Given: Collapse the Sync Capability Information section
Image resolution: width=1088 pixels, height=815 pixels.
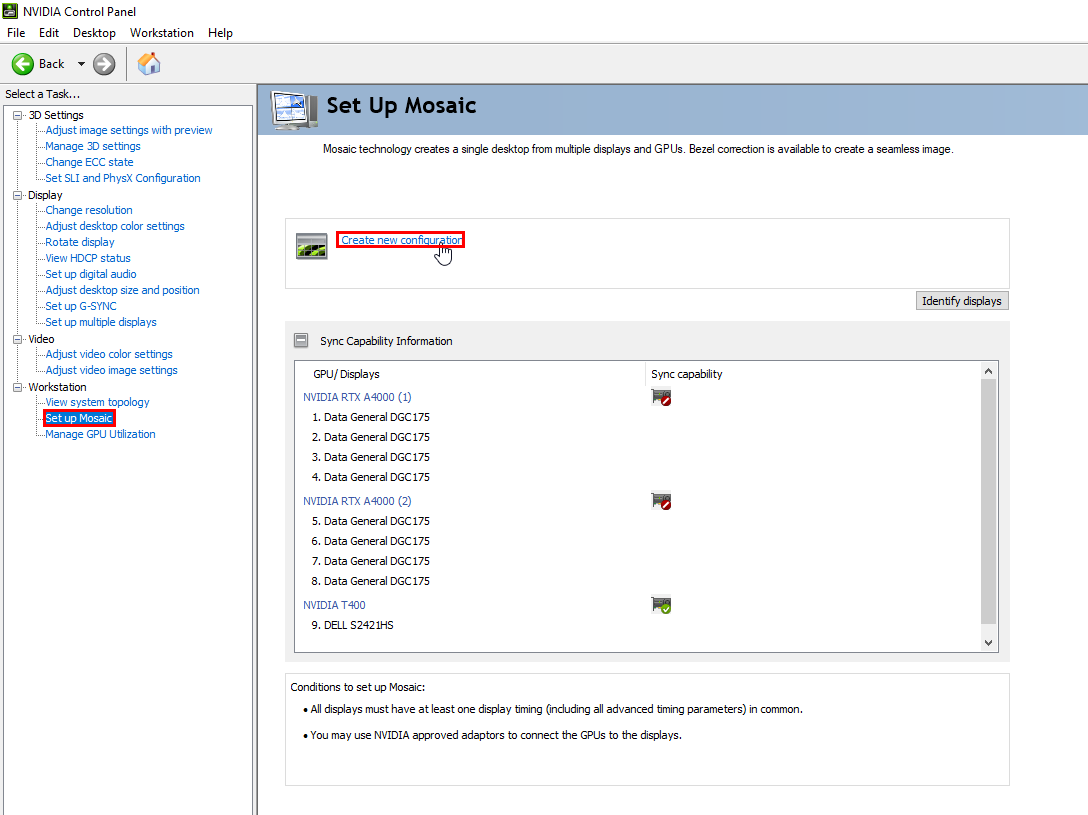Looking at the screenshot, I should [301, 340].
